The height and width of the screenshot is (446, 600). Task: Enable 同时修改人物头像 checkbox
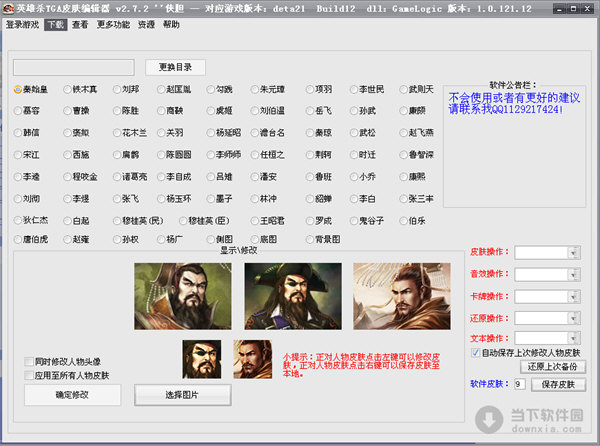(x=28, y=361)
